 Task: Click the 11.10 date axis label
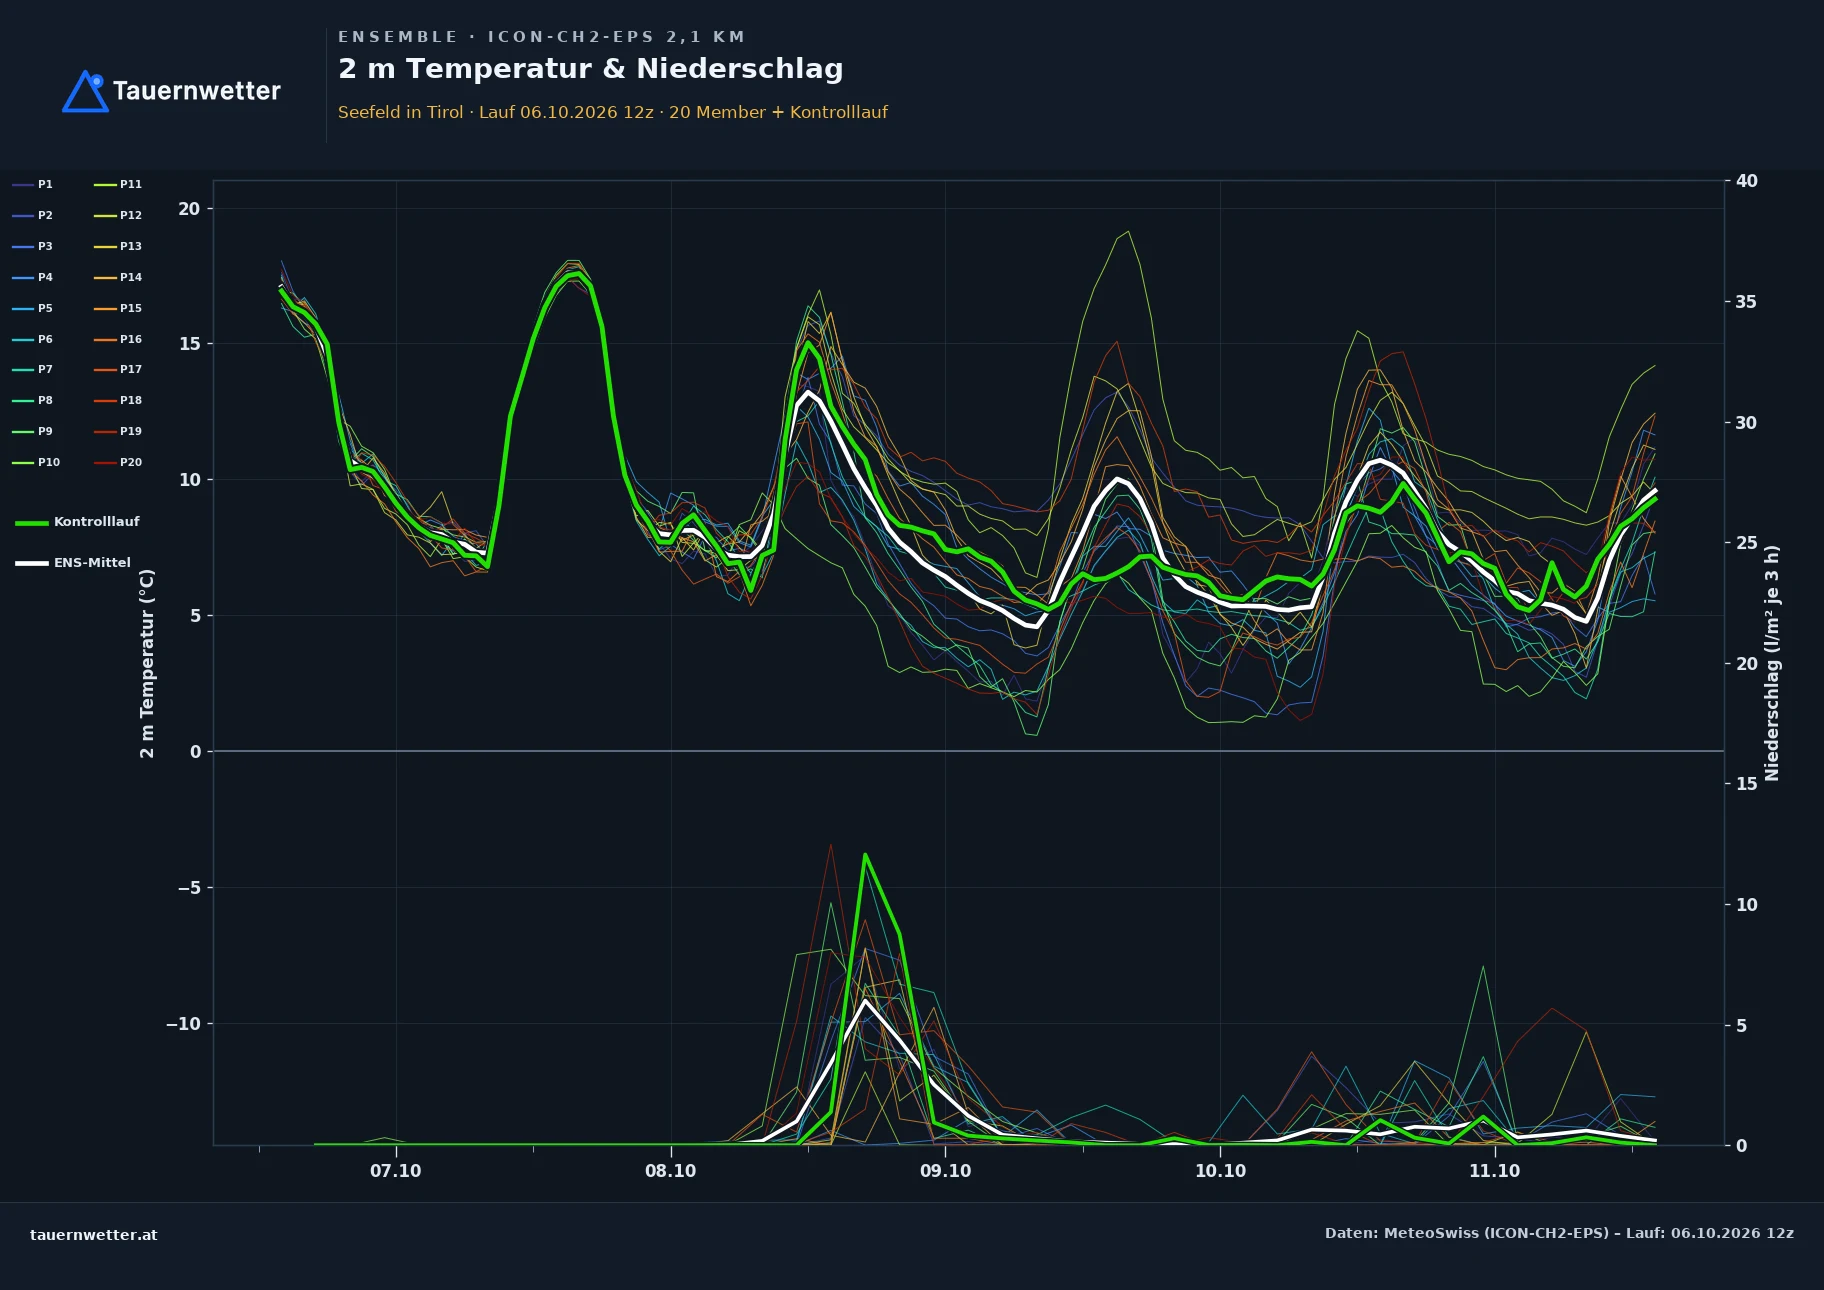pos(1495,1171)
